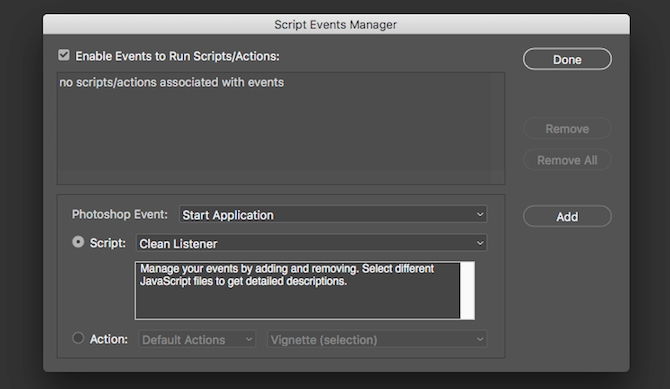Viewport: 670px width, 389px height.
Task: Open the Photoshop Event dropdown
Action: pyautogui.click(x=333, y=215)
